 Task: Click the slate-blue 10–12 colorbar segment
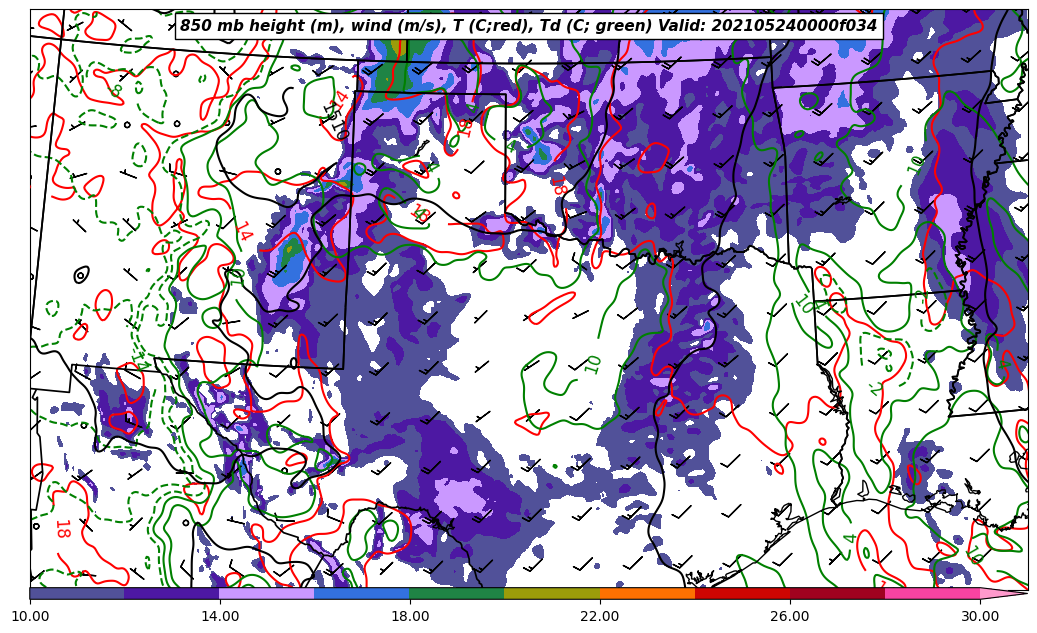point(77,593)
